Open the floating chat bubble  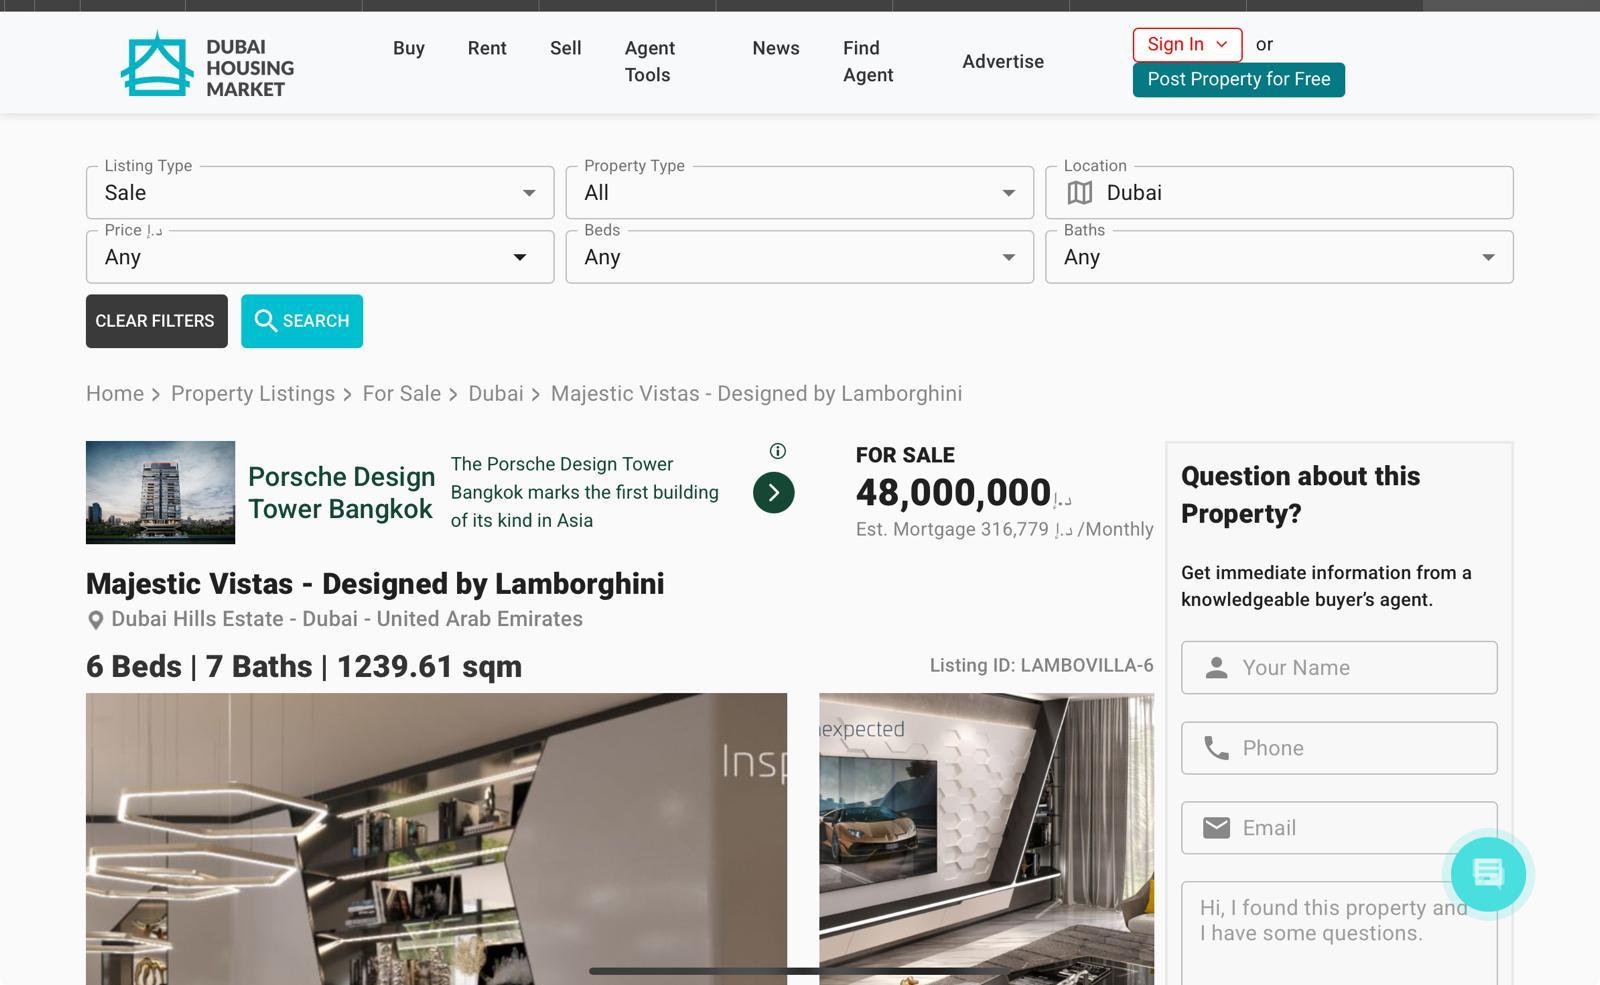(1488, 873)
